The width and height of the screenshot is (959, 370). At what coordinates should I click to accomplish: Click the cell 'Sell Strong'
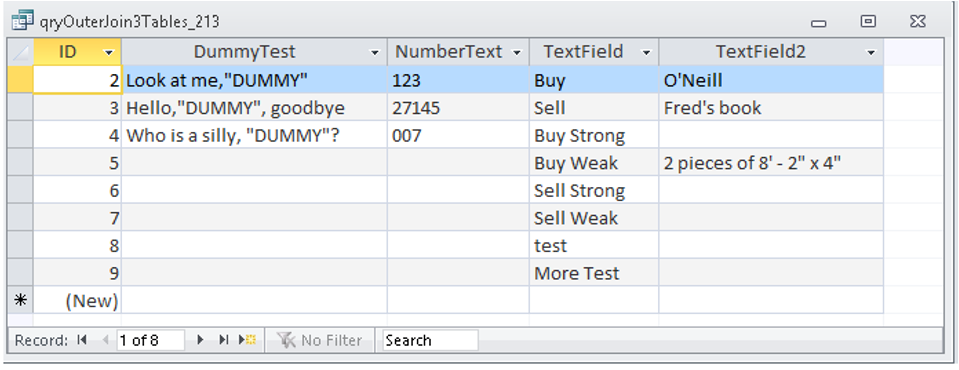(x=594, y=190)
